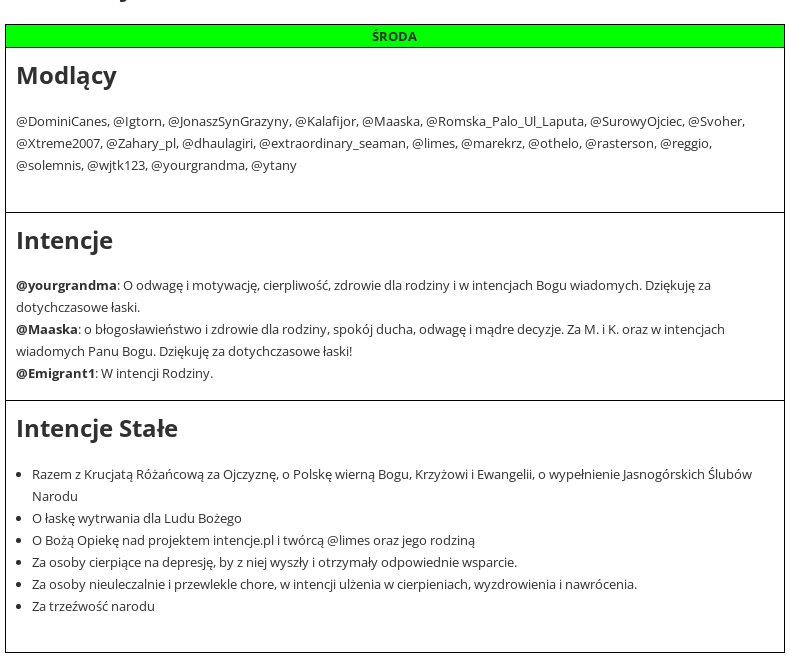Click the @dhaulagiri mention
This screenshot has height=658, width=790.
click(217, 143)
